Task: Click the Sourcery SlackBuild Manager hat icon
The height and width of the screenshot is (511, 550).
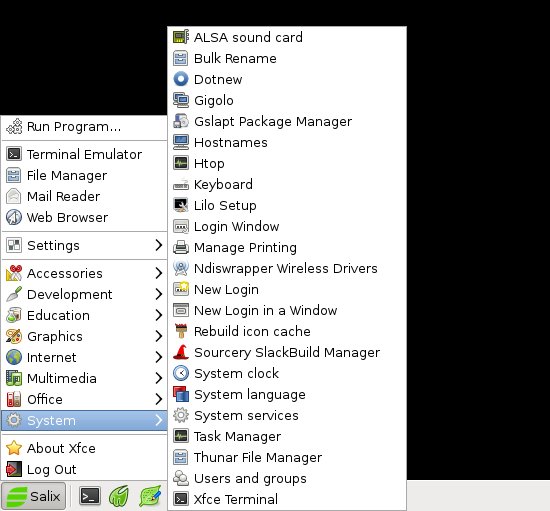Action: pos(181,352)
